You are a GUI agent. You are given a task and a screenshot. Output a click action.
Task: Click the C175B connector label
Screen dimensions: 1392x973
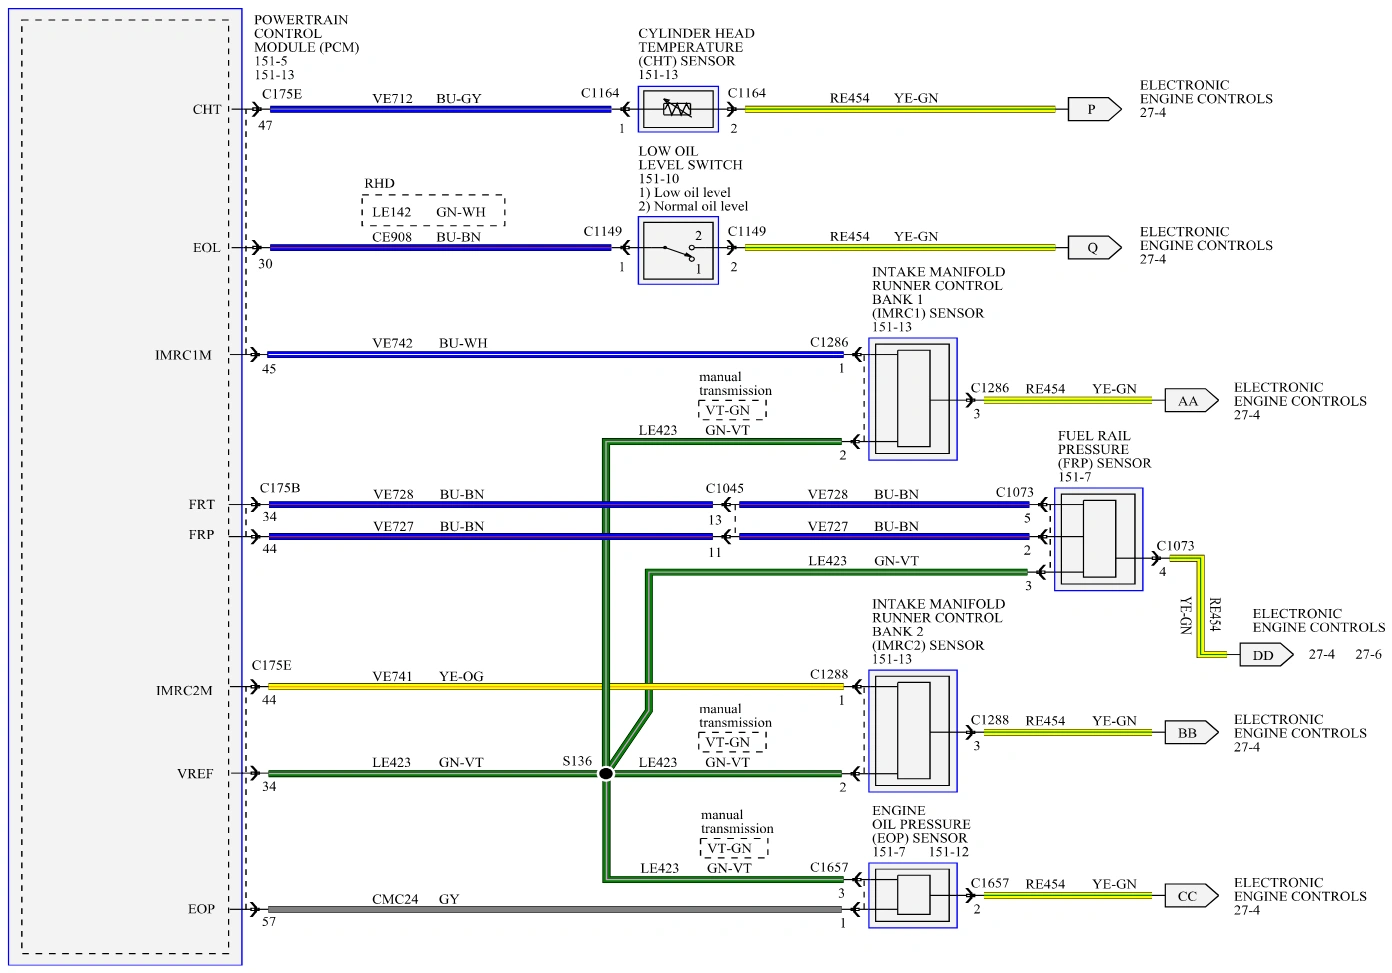[x=280, y=488]
